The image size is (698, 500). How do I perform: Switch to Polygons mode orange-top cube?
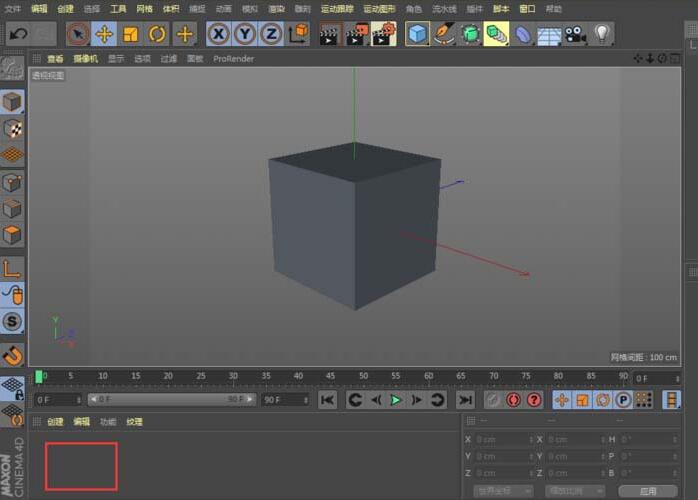click(x=12, y=235)
